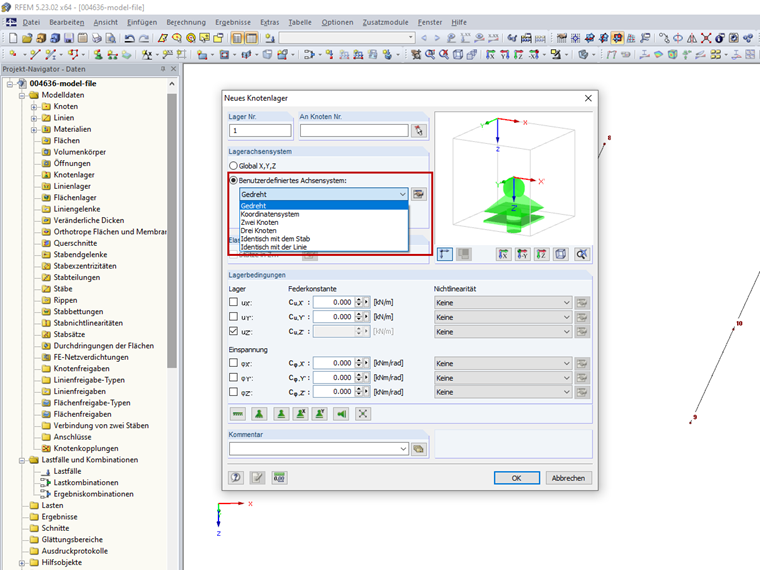Click the units and decimals icon at dialog bottom
Image resolution: width=760 pixels, height=570 pixels.
pos(279,478)
